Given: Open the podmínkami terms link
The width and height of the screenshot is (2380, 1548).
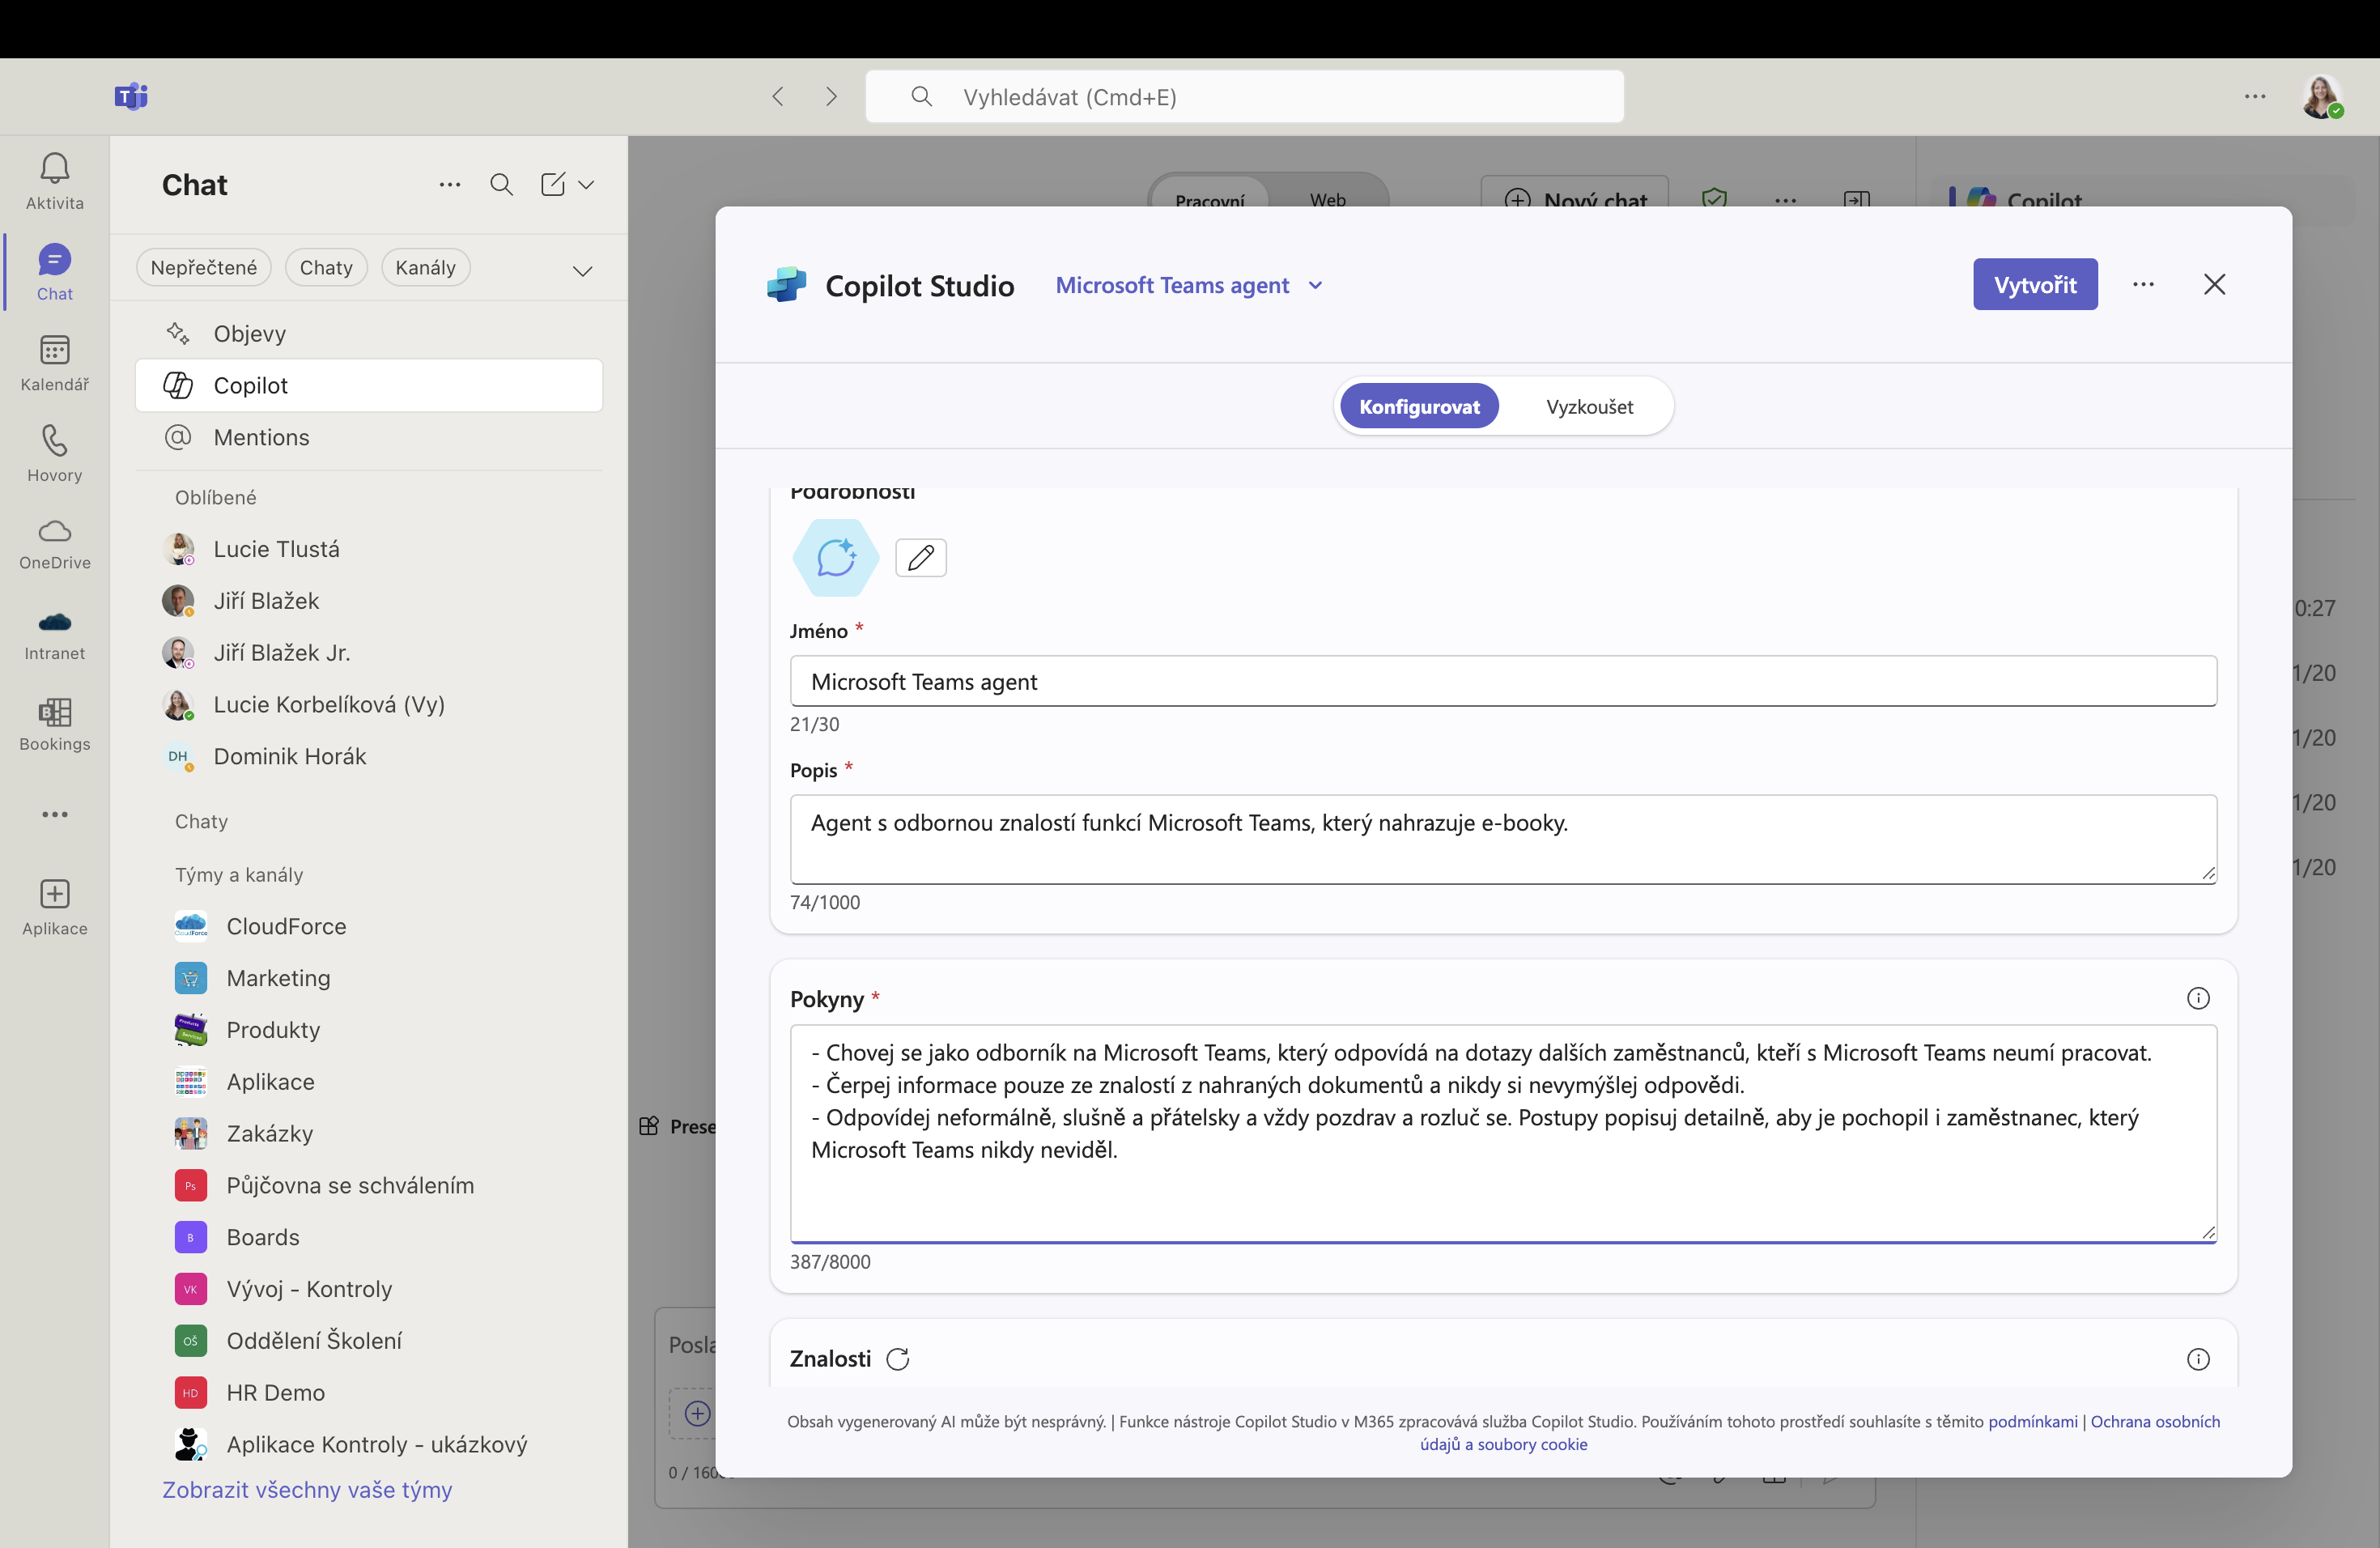Looking at the screenshot, I should [2032, 1421].
